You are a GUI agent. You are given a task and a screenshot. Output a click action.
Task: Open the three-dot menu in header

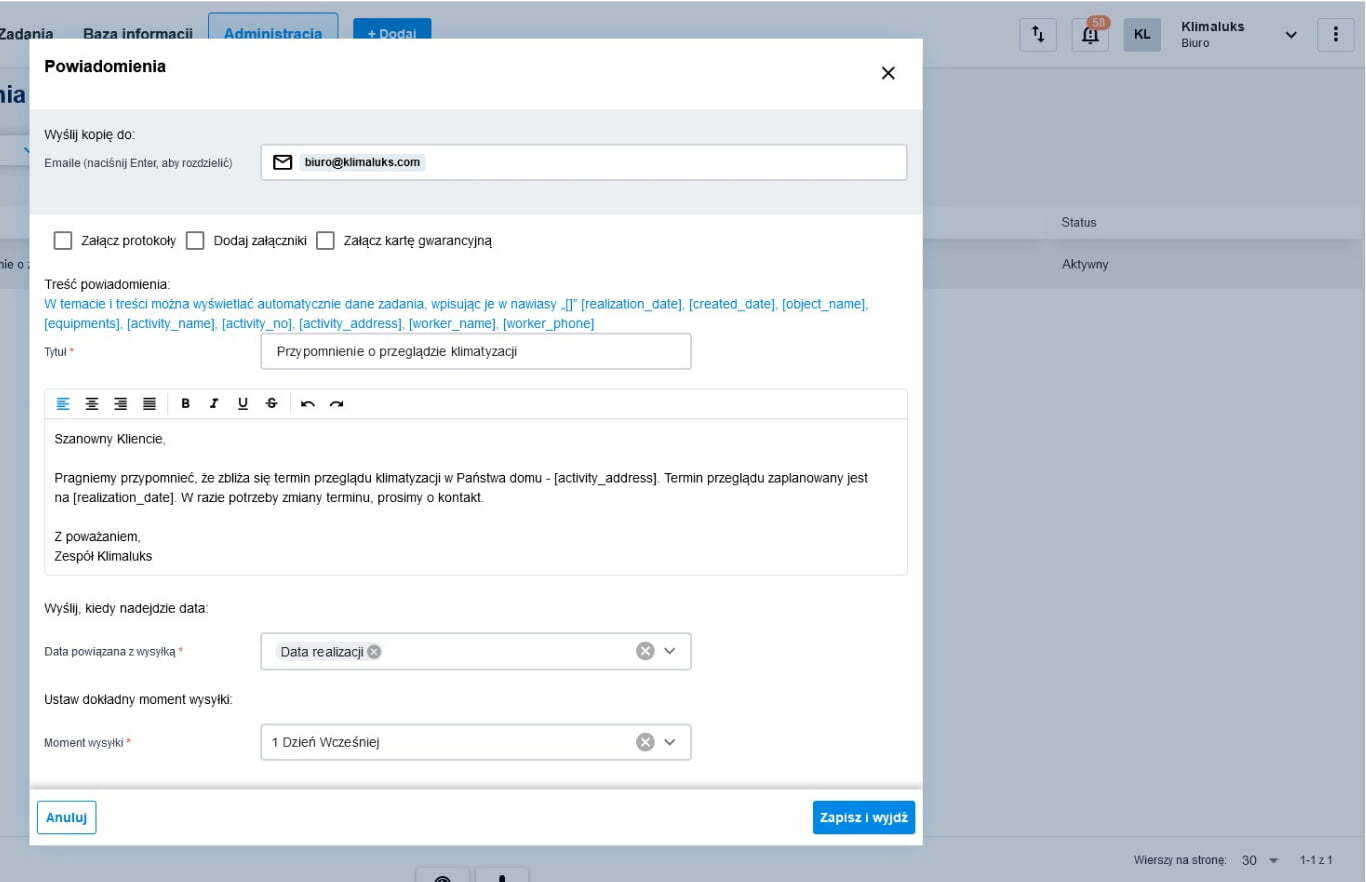[1335, 35]
